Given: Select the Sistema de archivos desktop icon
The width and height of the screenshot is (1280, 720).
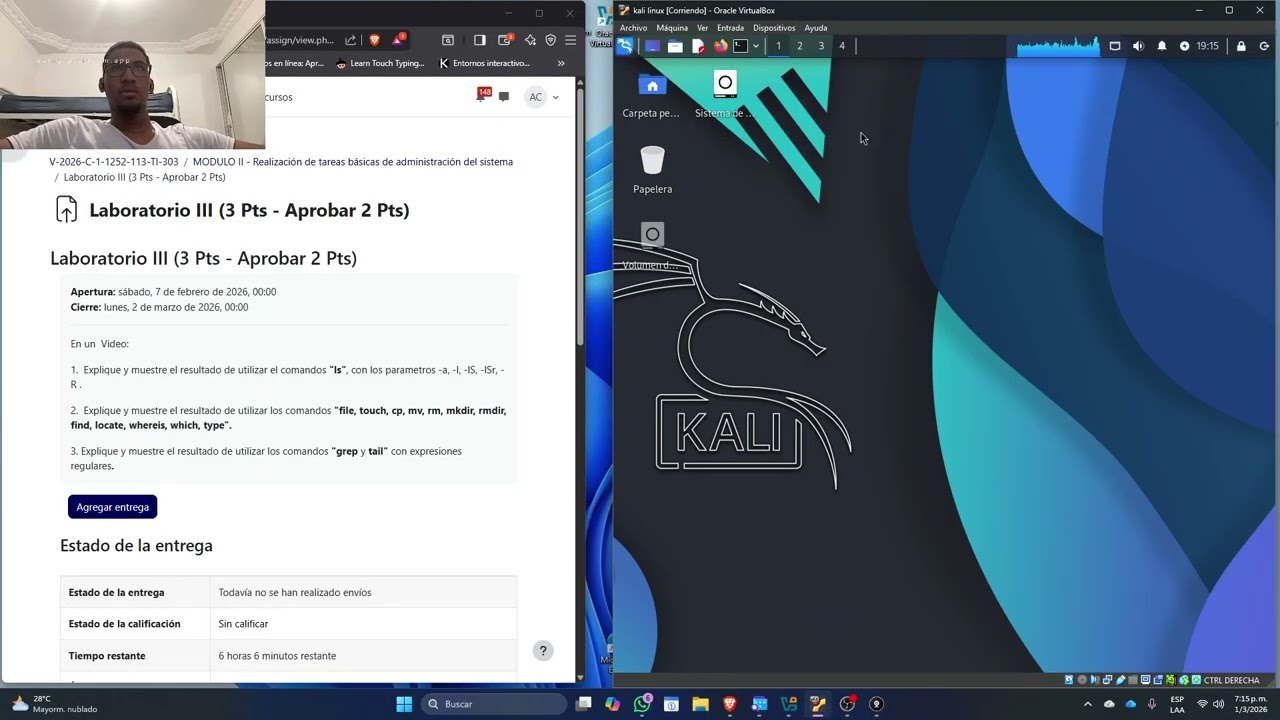Looking at the screenshot, I should click(725, 95).
